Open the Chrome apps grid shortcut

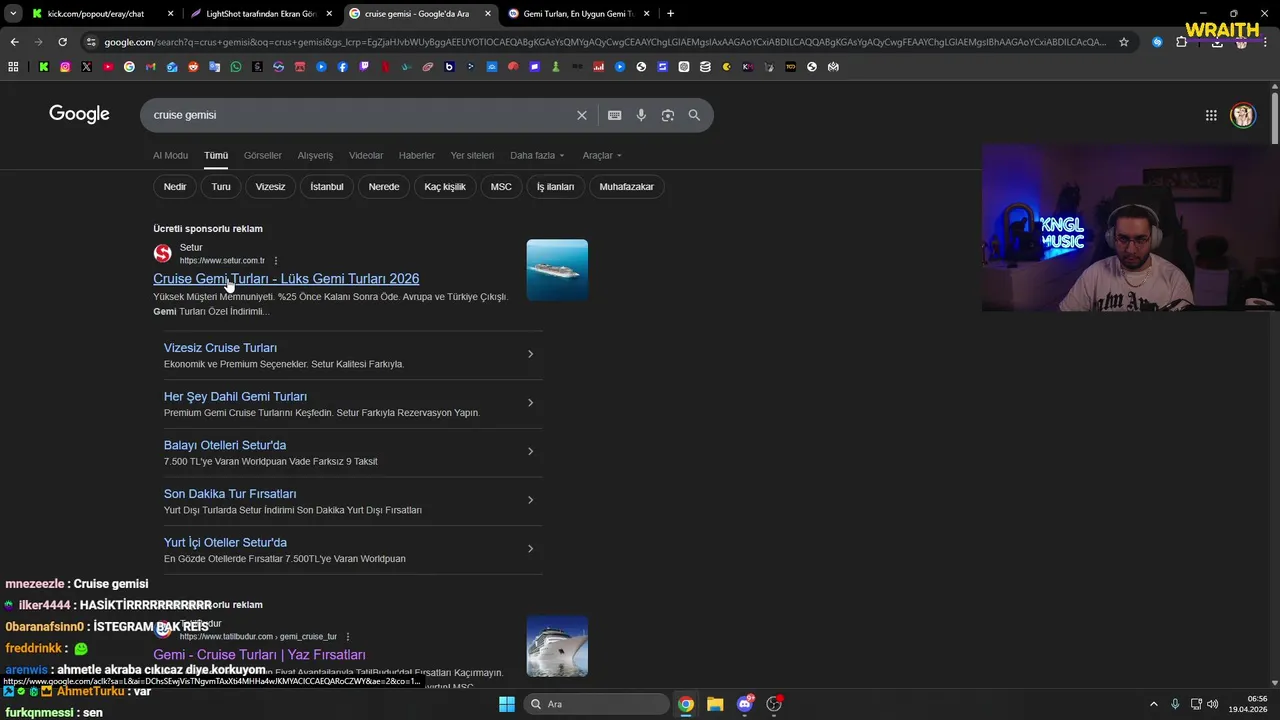[x=13, y=67]
